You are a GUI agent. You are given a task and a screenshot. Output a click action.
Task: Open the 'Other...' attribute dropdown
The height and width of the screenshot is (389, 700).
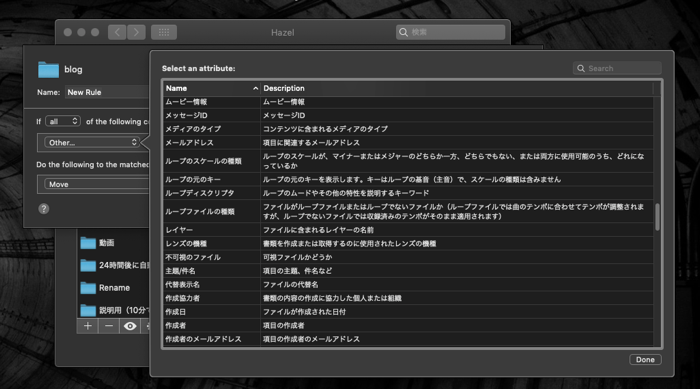coord(92,142)
